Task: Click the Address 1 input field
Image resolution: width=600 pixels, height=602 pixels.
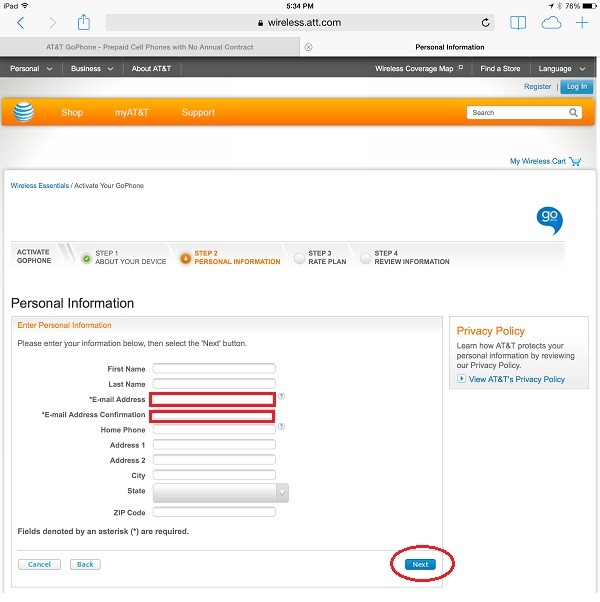Action: (214, 445)
